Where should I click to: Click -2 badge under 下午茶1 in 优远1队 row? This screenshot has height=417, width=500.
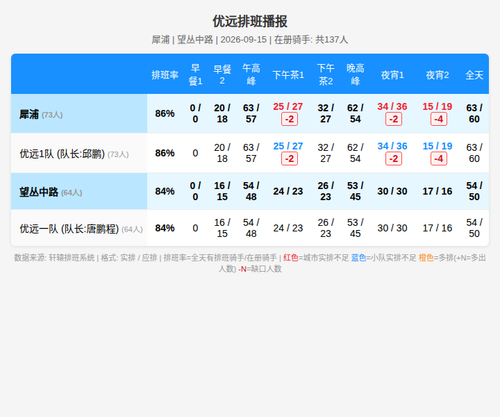pyautogui.click(x=289, y=159)
